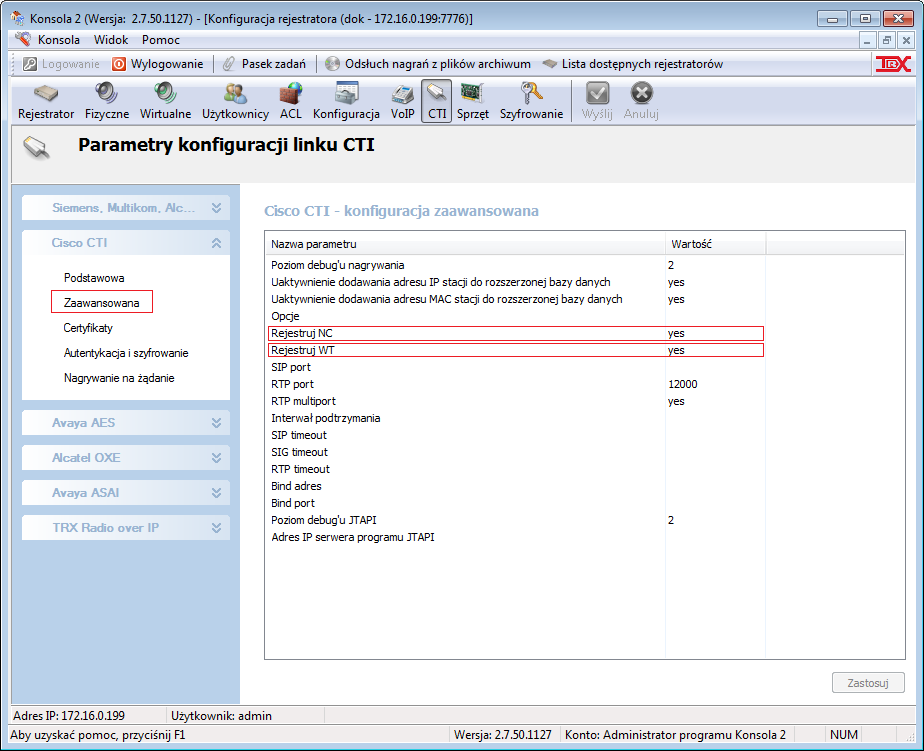This screenshot has width=924, height=751.
Task: Select the SIP port row
Action: click(x=516, y=367)
